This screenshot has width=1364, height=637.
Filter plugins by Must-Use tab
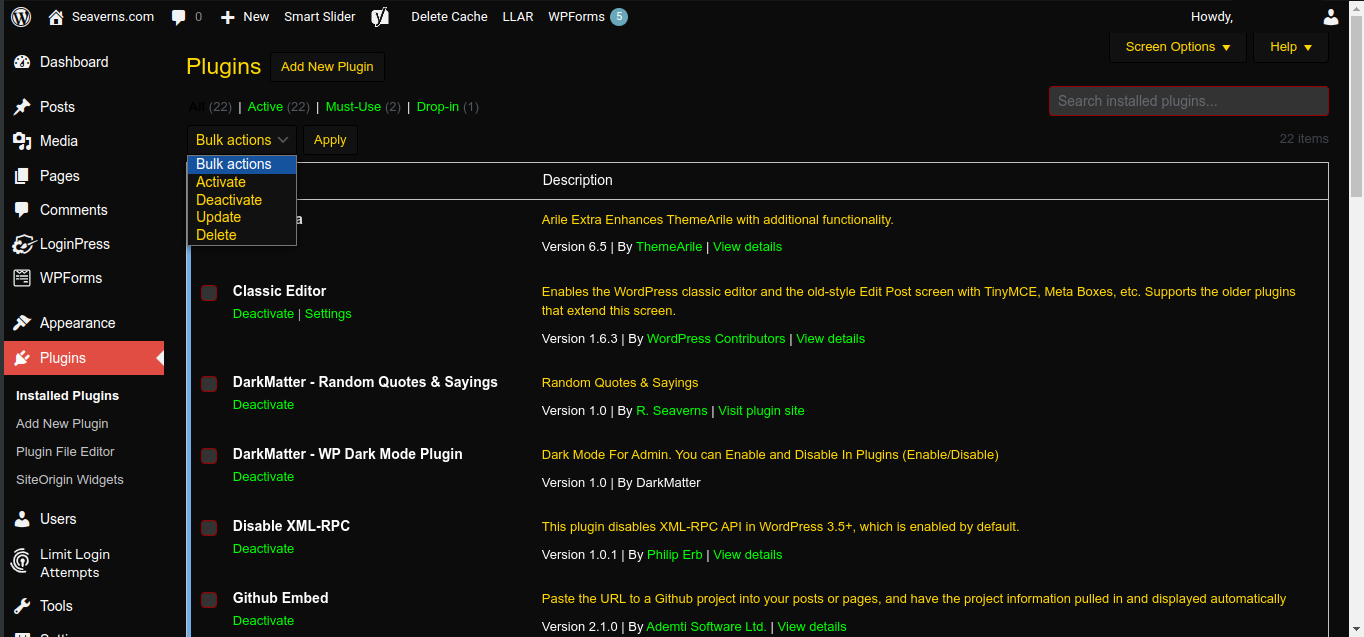(353, 107)
